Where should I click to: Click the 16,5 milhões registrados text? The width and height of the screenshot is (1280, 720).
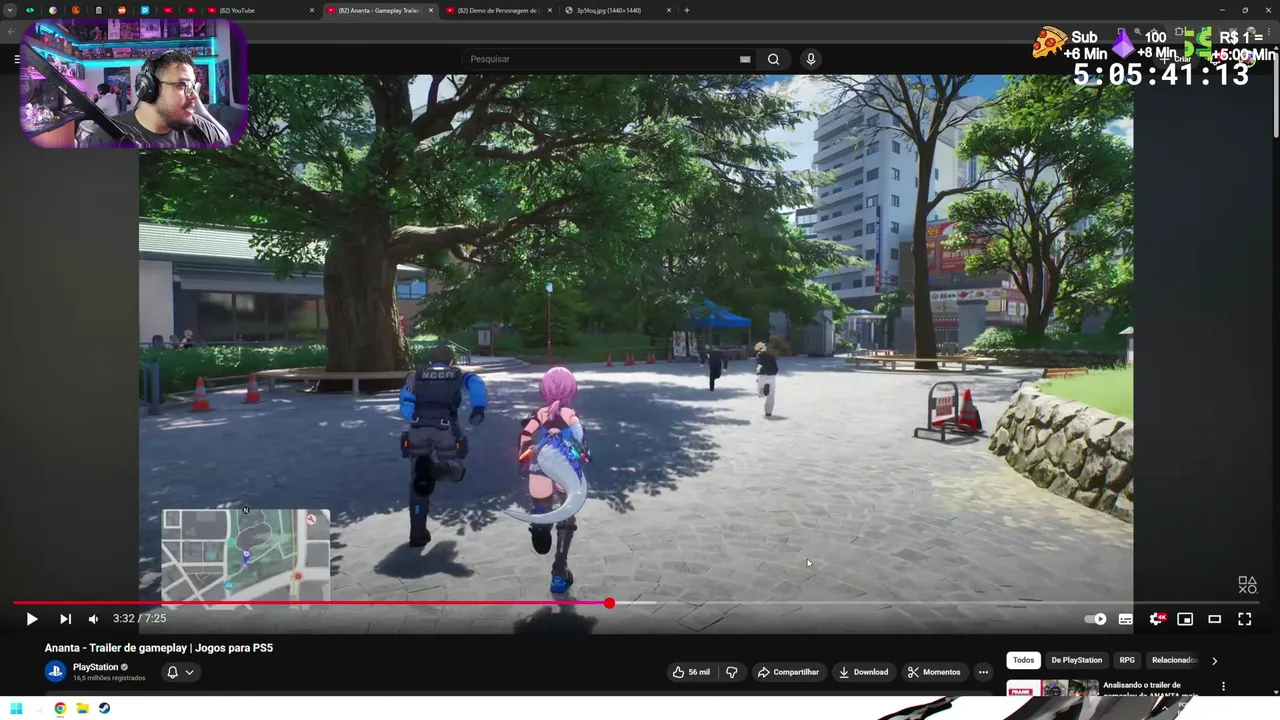109,678
